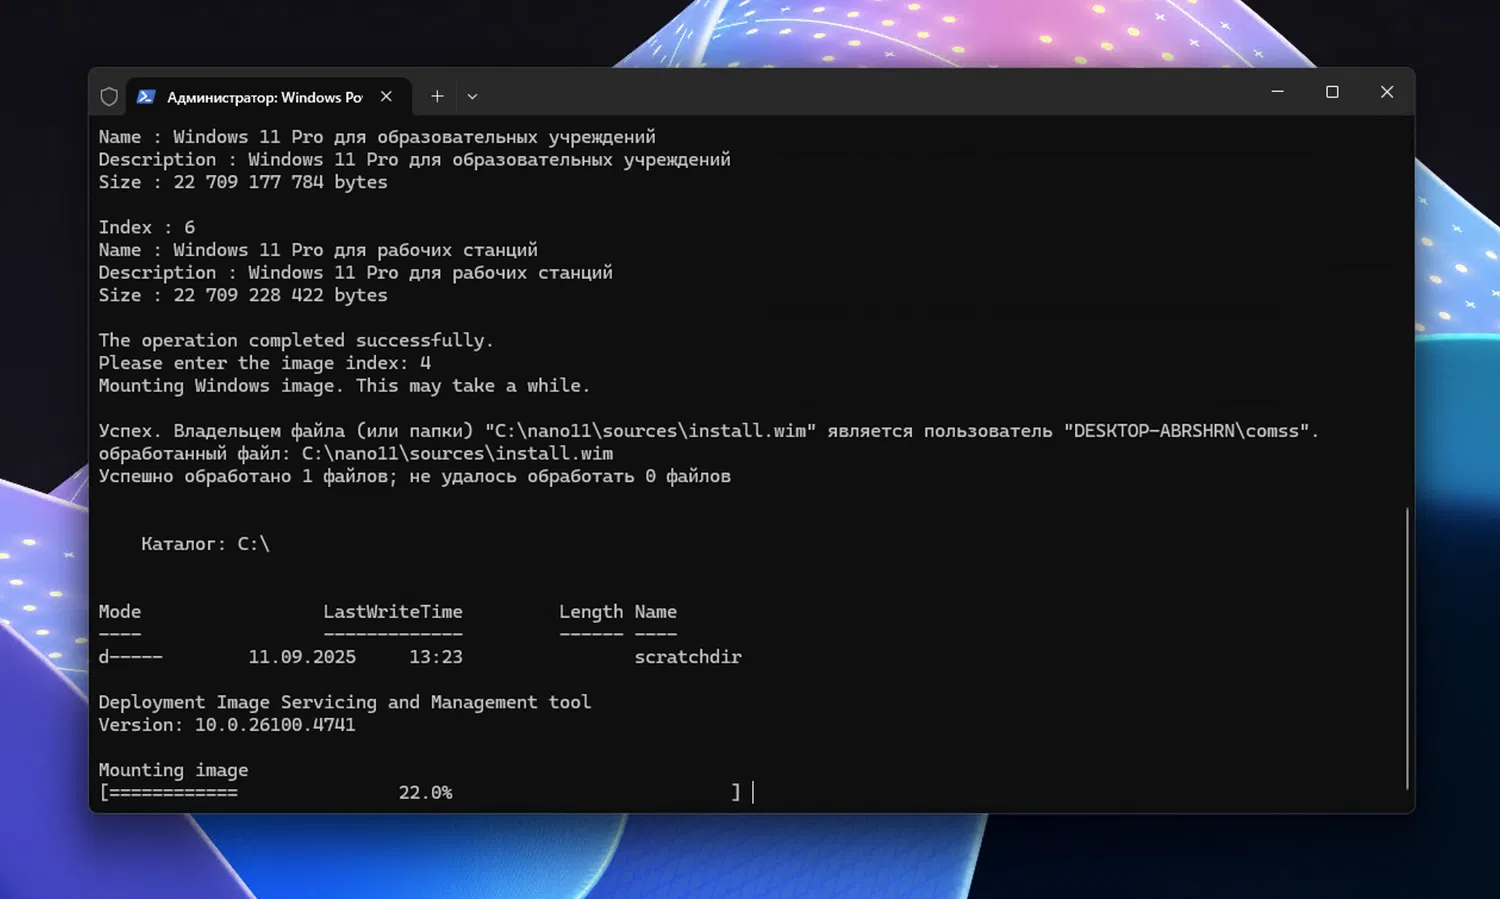
Task: Click the 'Mounting image' status line
Action: coord(173,771)
